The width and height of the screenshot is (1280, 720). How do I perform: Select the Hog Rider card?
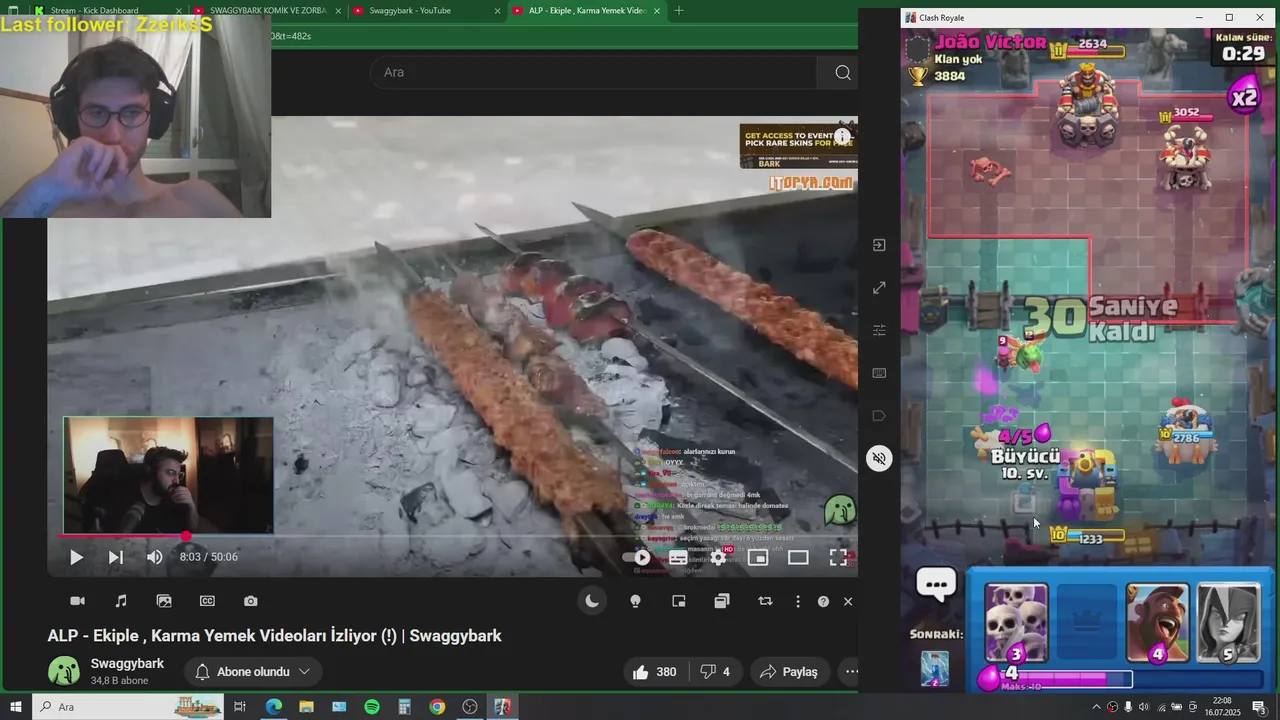(1158, 624)
